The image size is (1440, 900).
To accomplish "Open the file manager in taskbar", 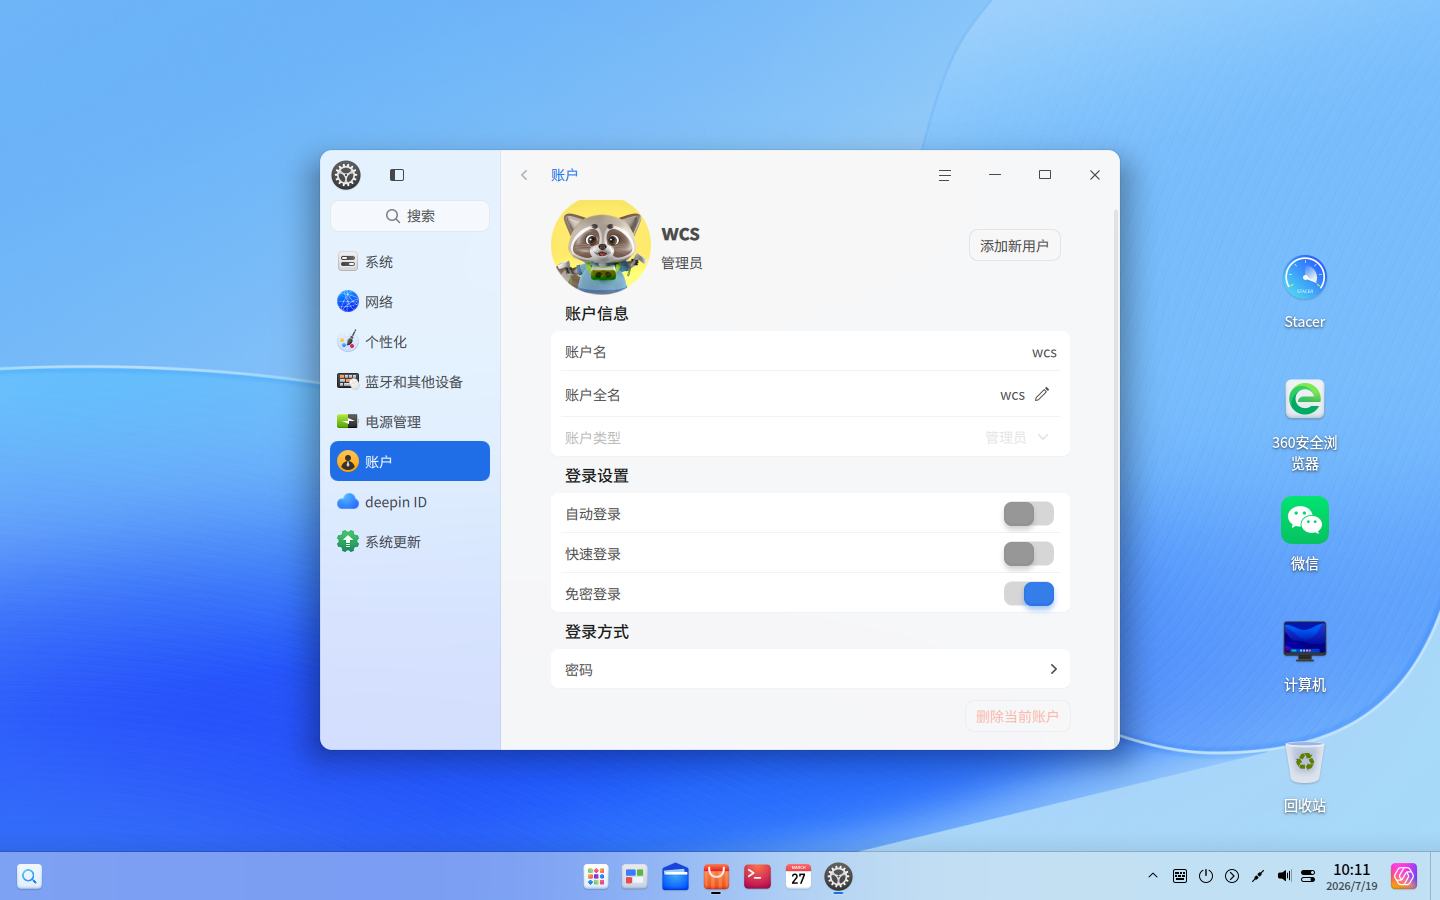I will point(676,877).
